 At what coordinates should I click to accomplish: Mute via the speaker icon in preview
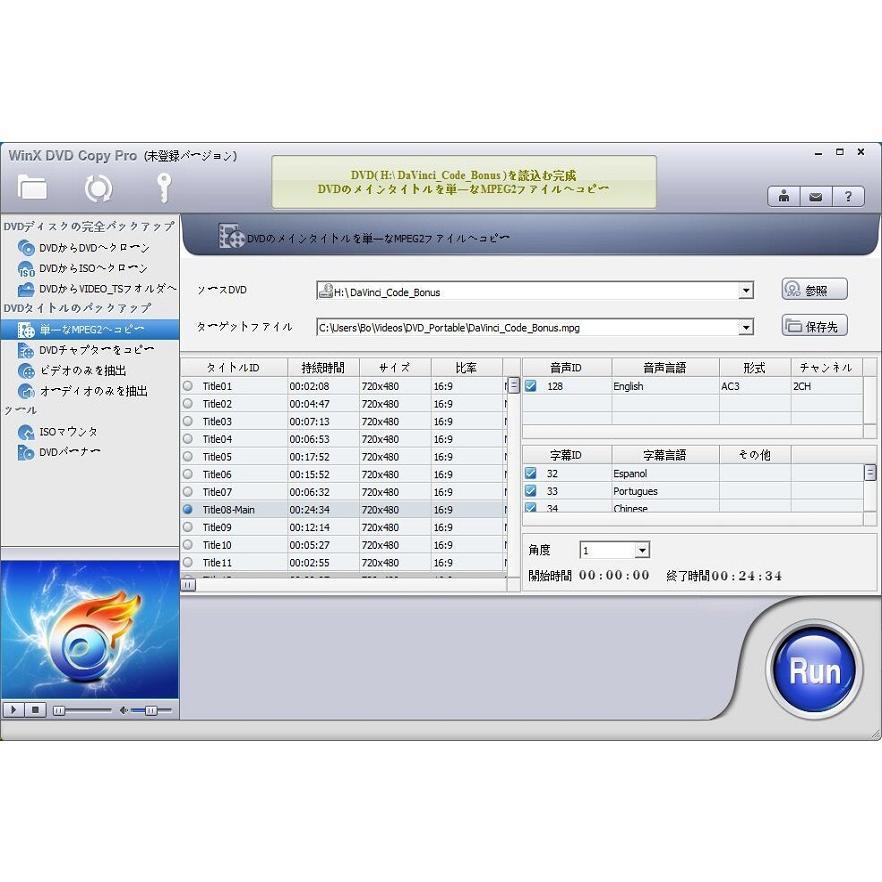pyautogui.click(x=124, y=710)
